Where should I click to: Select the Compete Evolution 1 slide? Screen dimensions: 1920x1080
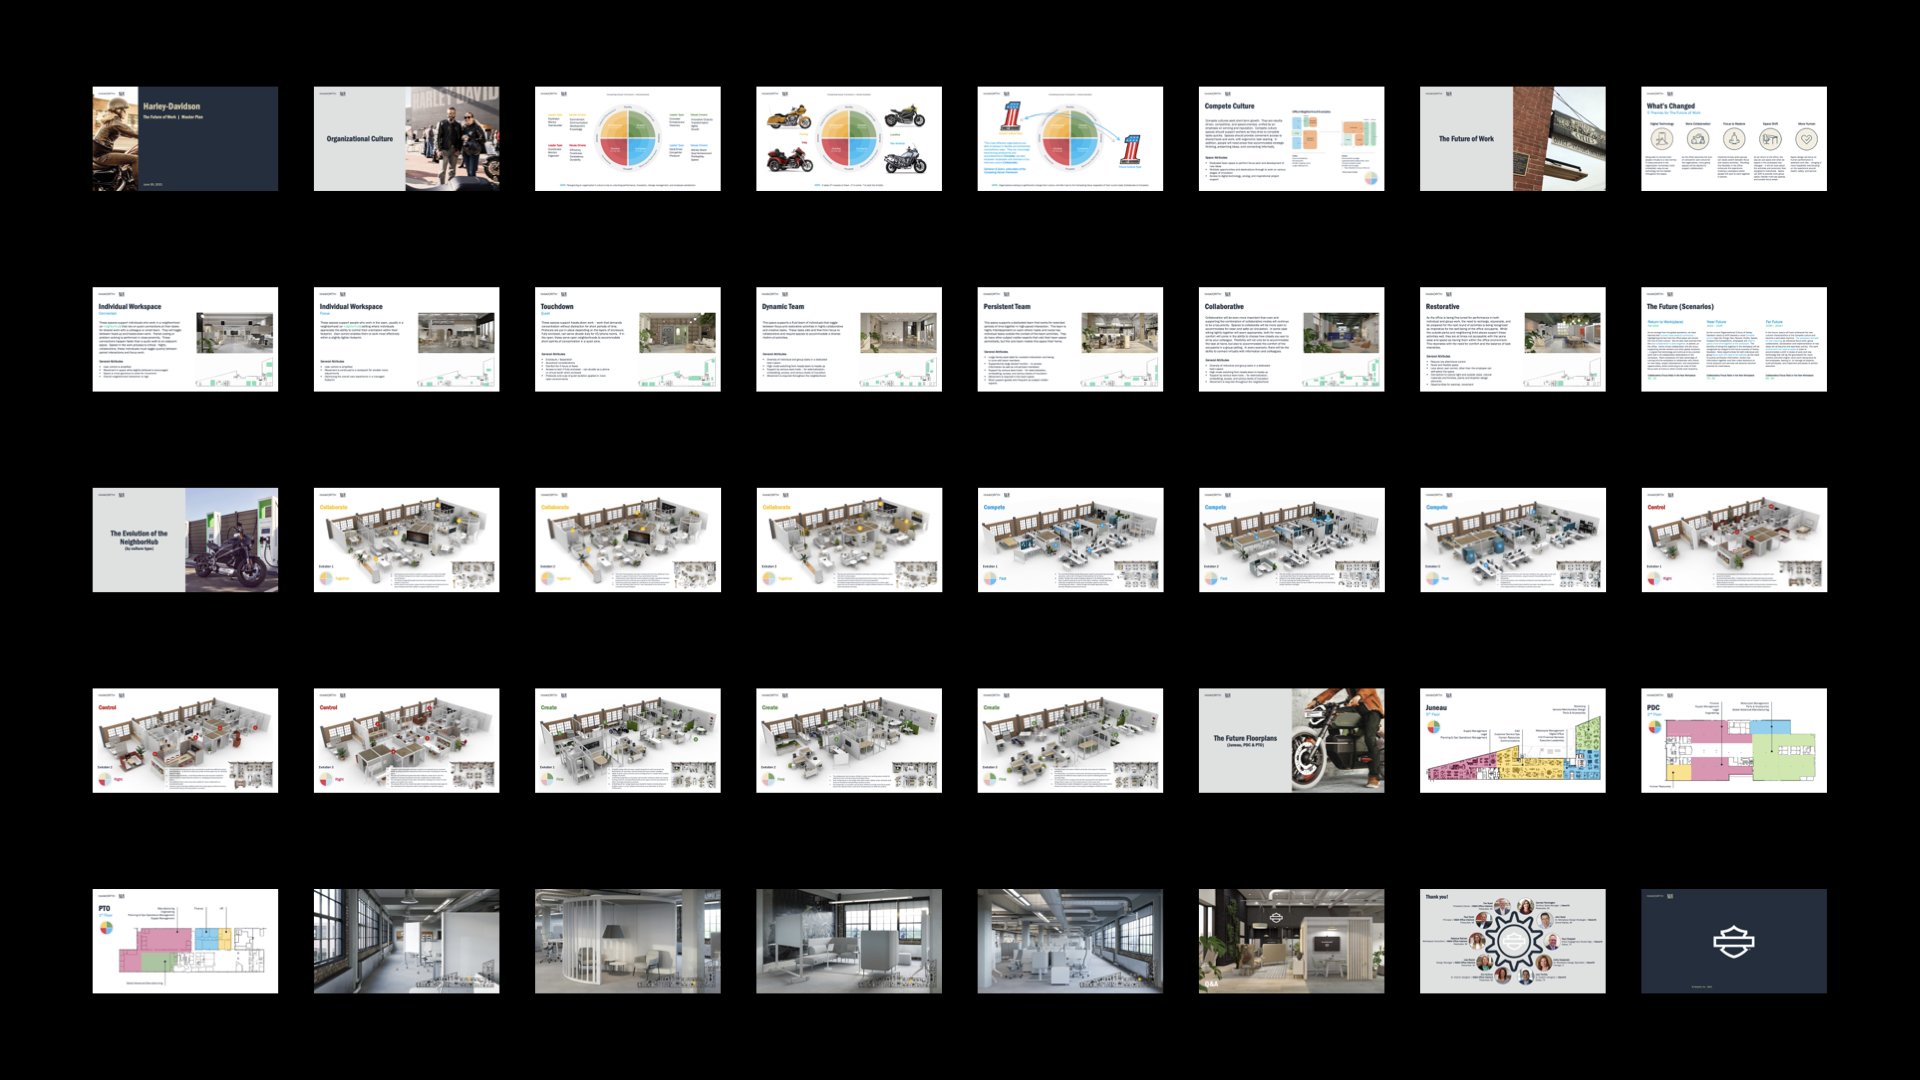(1070, 540)
